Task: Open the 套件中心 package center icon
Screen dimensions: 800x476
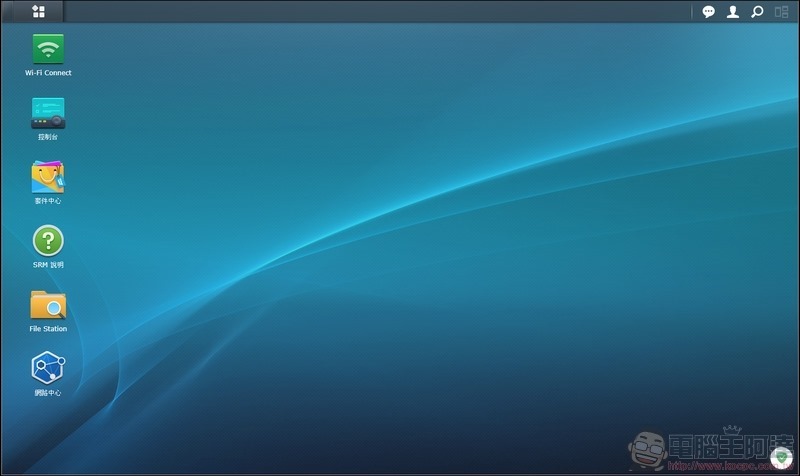Action: pyautogui.click(x=48, y=177)
